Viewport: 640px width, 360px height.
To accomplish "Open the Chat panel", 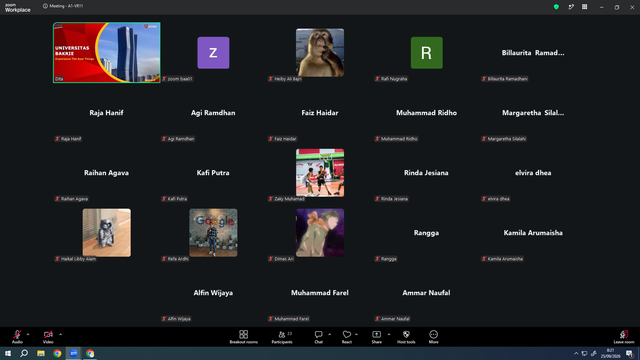I will coord(318,337).
